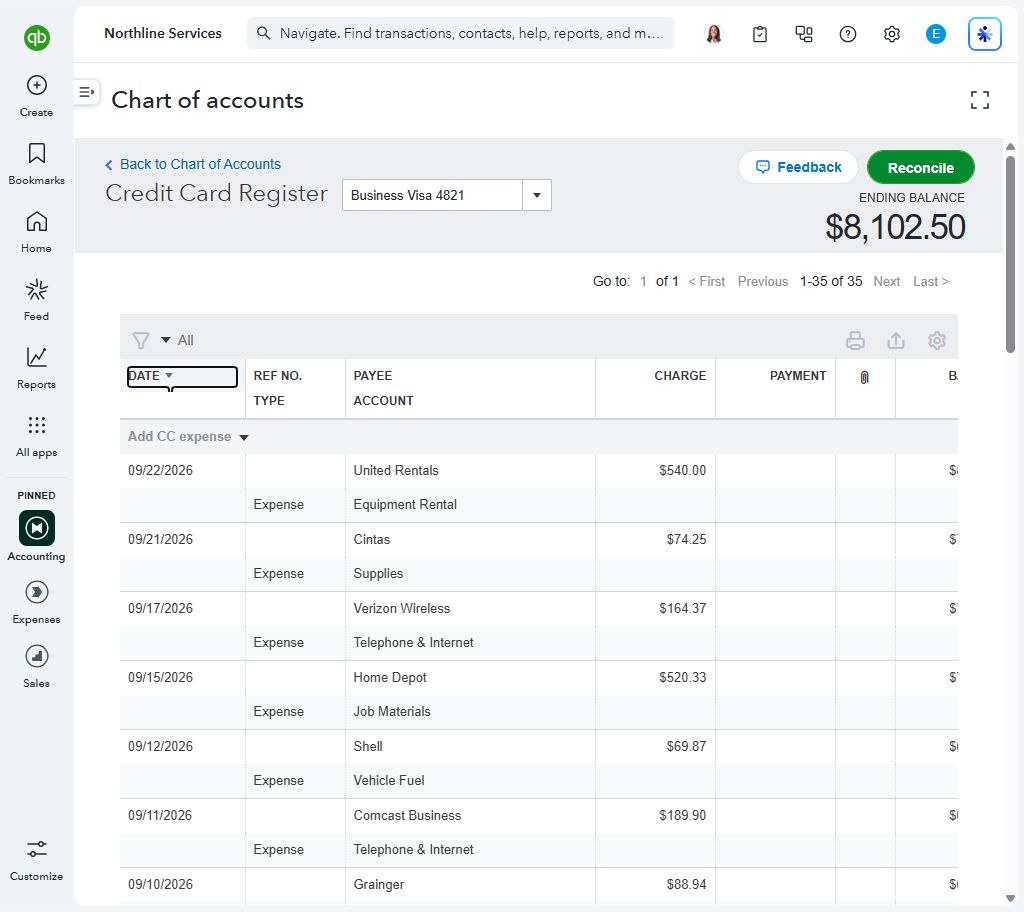Screen dimensions: 1024x912
Task: Click the attachment paperclip column header
Action: (865, 378)
